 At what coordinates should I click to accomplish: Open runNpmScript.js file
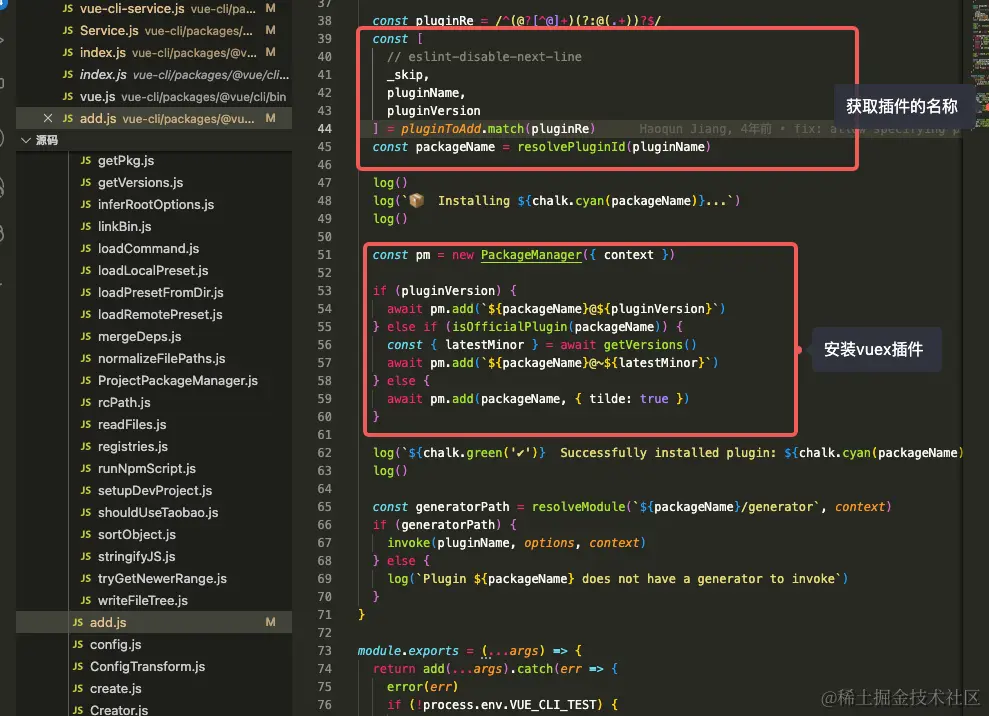146,469
